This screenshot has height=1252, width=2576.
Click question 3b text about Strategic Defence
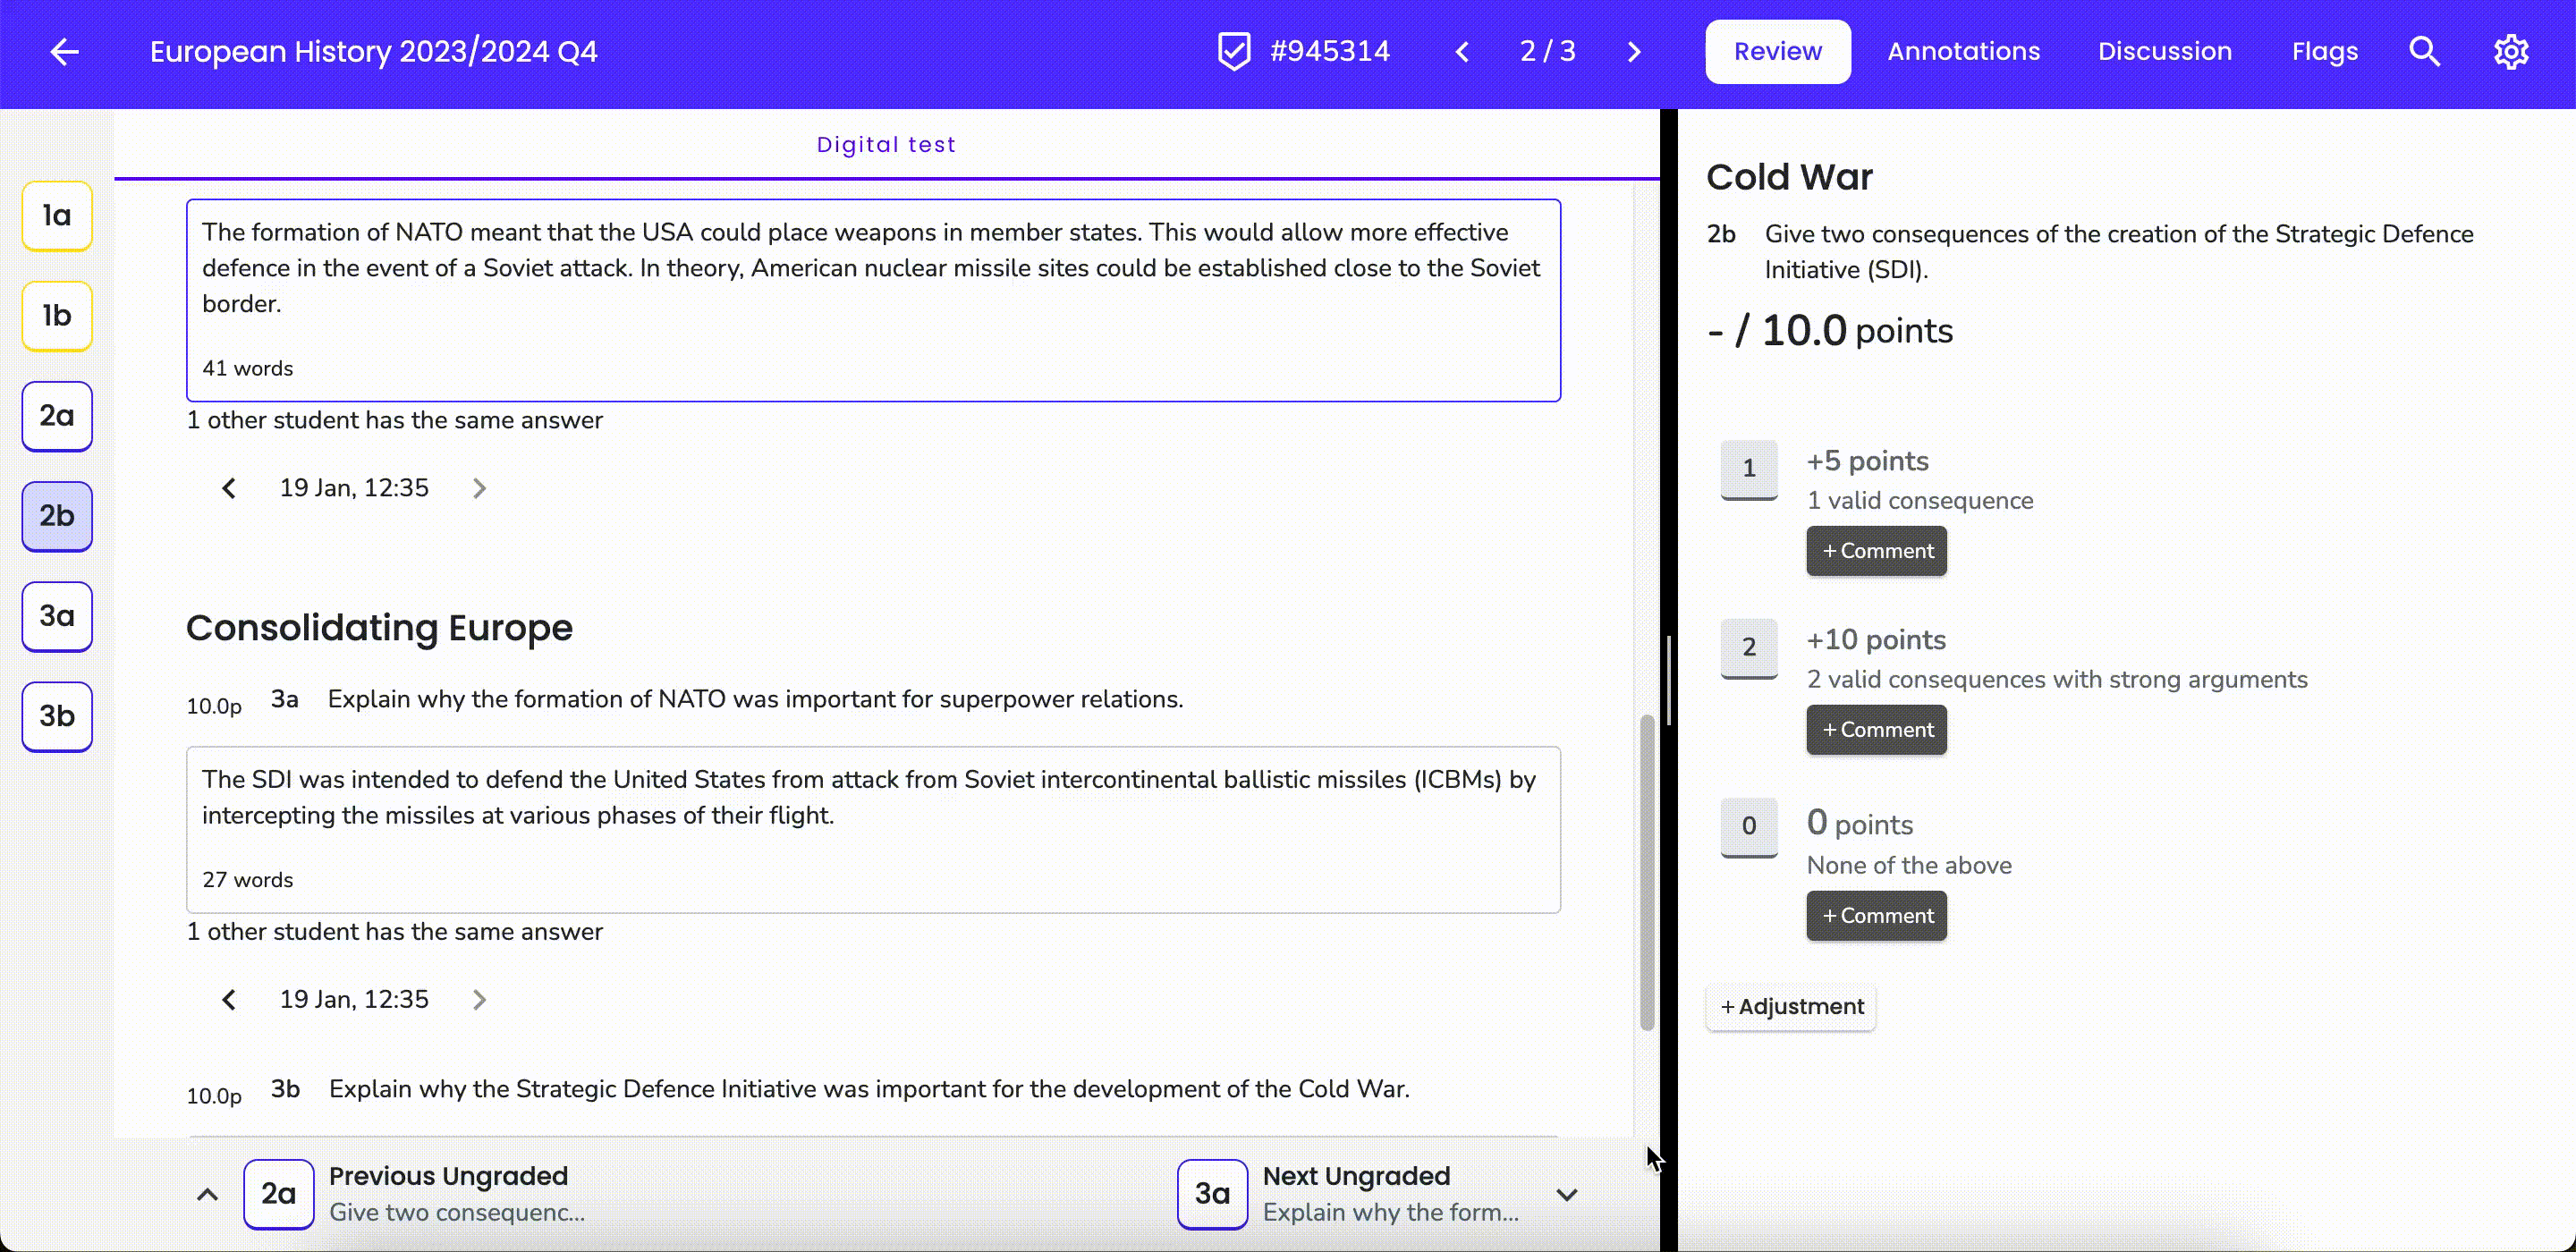click(869, 1090)
